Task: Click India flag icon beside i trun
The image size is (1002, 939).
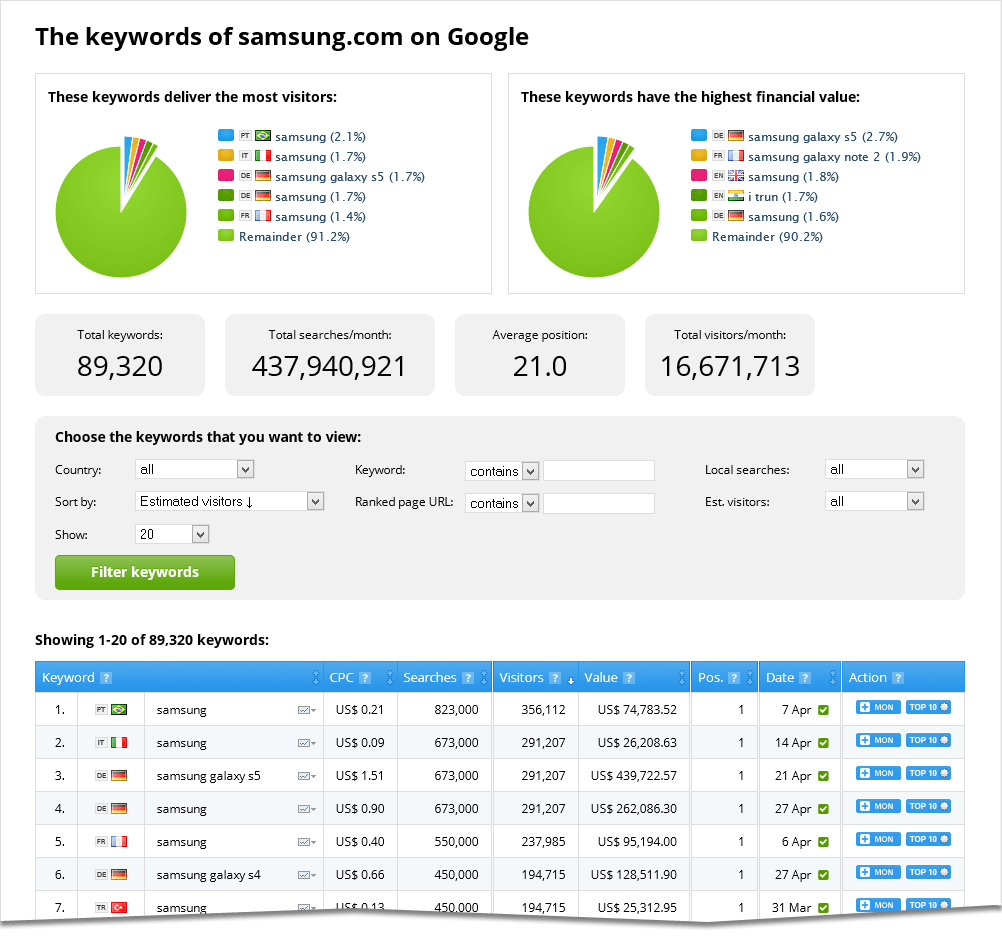Action: click(x=736, y=196)
